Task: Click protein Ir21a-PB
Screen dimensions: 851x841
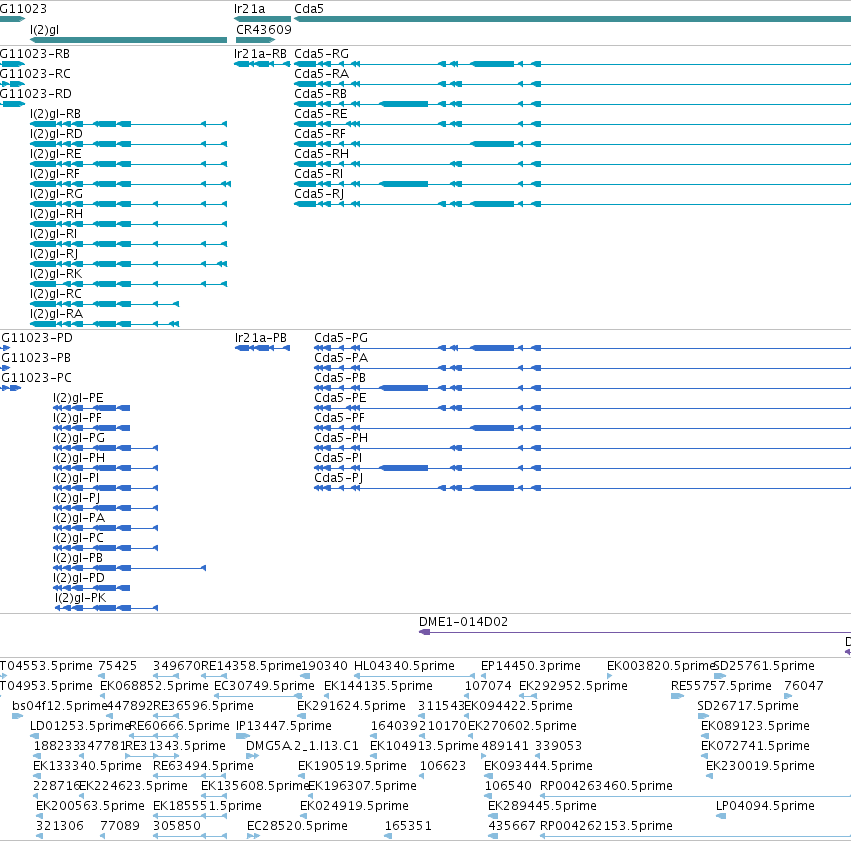Action: coord(262,348)
